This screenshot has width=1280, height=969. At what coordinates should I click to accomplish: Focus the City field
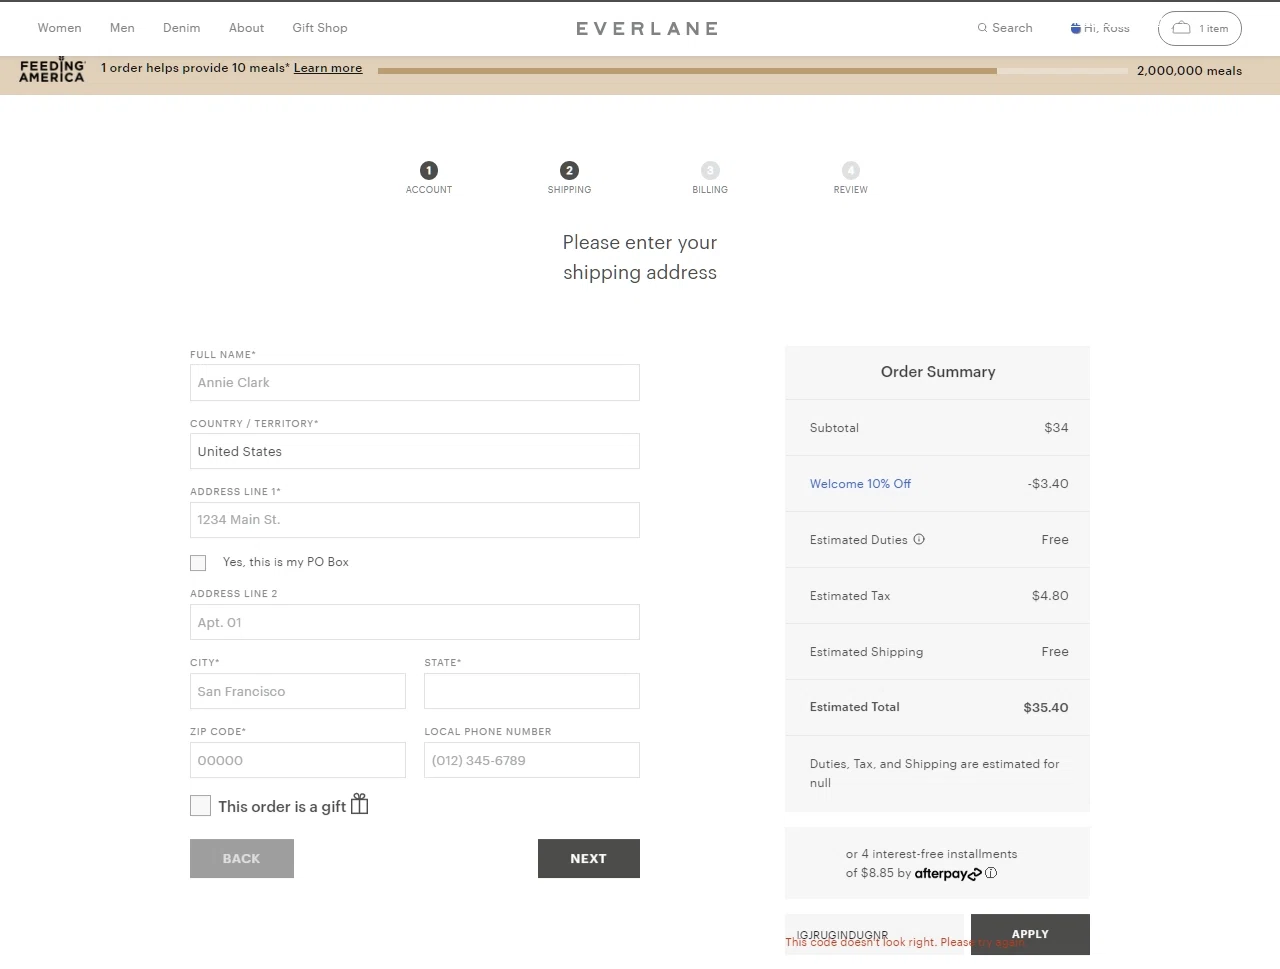[298, 691]
